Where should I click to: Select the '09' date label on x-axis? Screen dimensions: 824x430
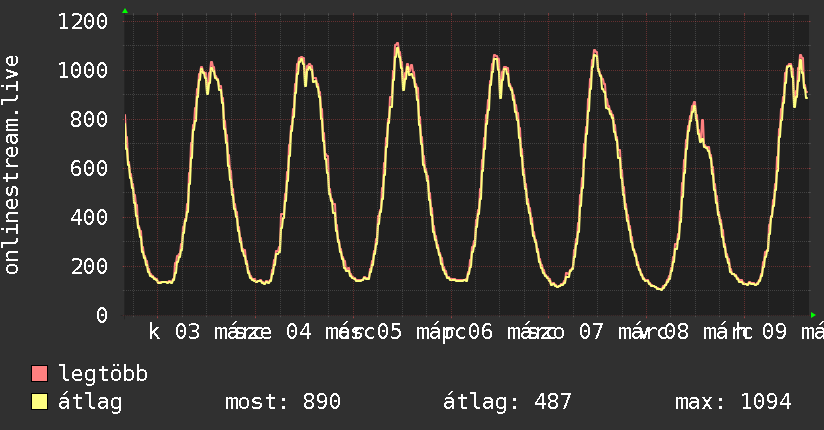[x=773, y=332]
